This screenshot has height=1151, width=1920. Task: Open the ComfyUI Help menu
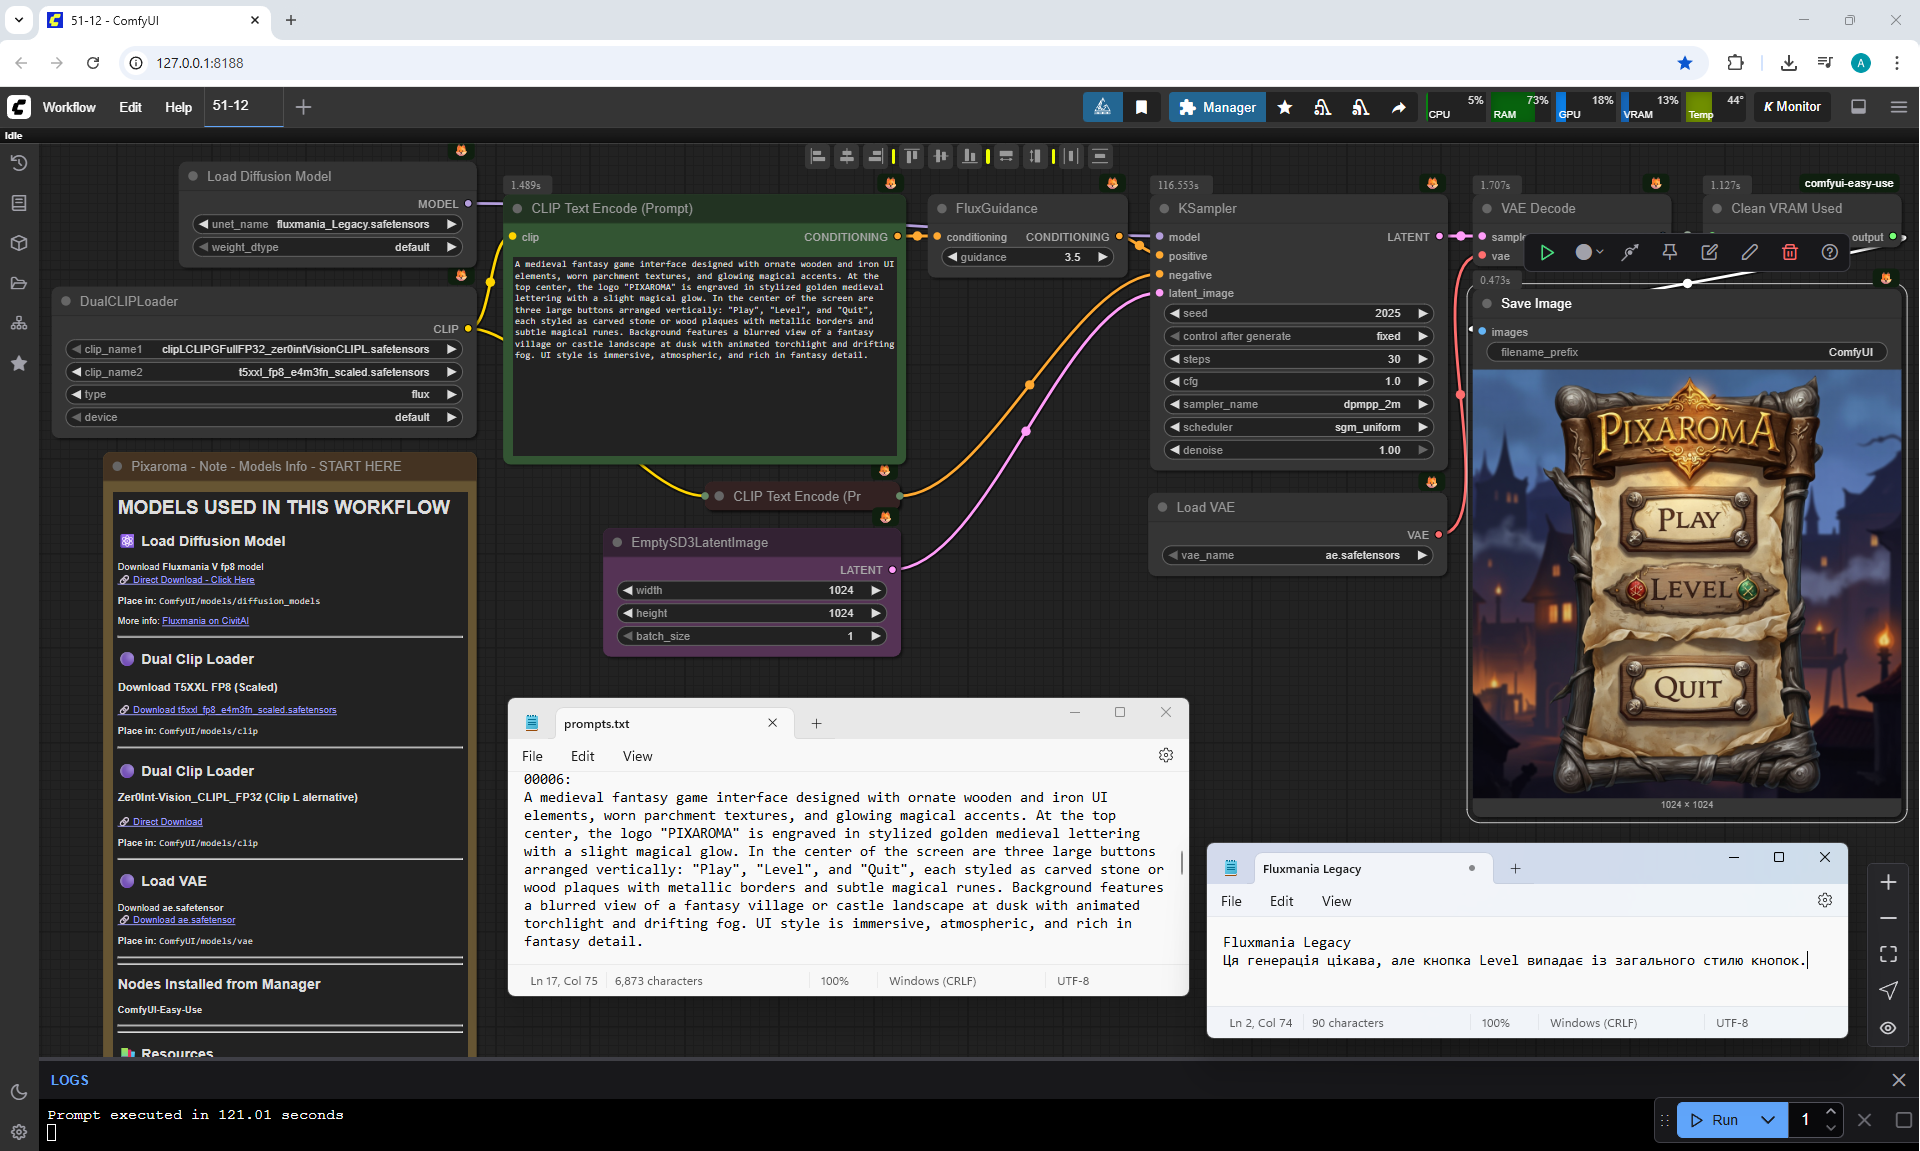178,107
